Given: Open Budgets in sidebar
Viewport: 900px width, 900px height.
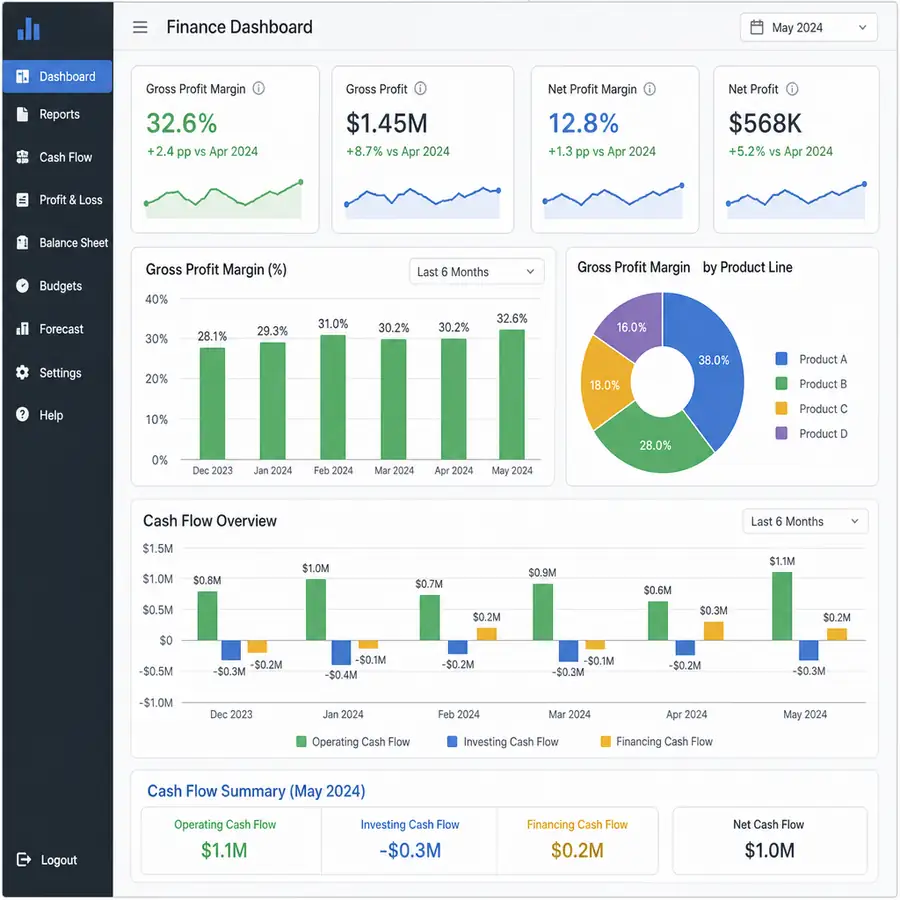Looking at the screenshot, I should click(x=57, y=286).
